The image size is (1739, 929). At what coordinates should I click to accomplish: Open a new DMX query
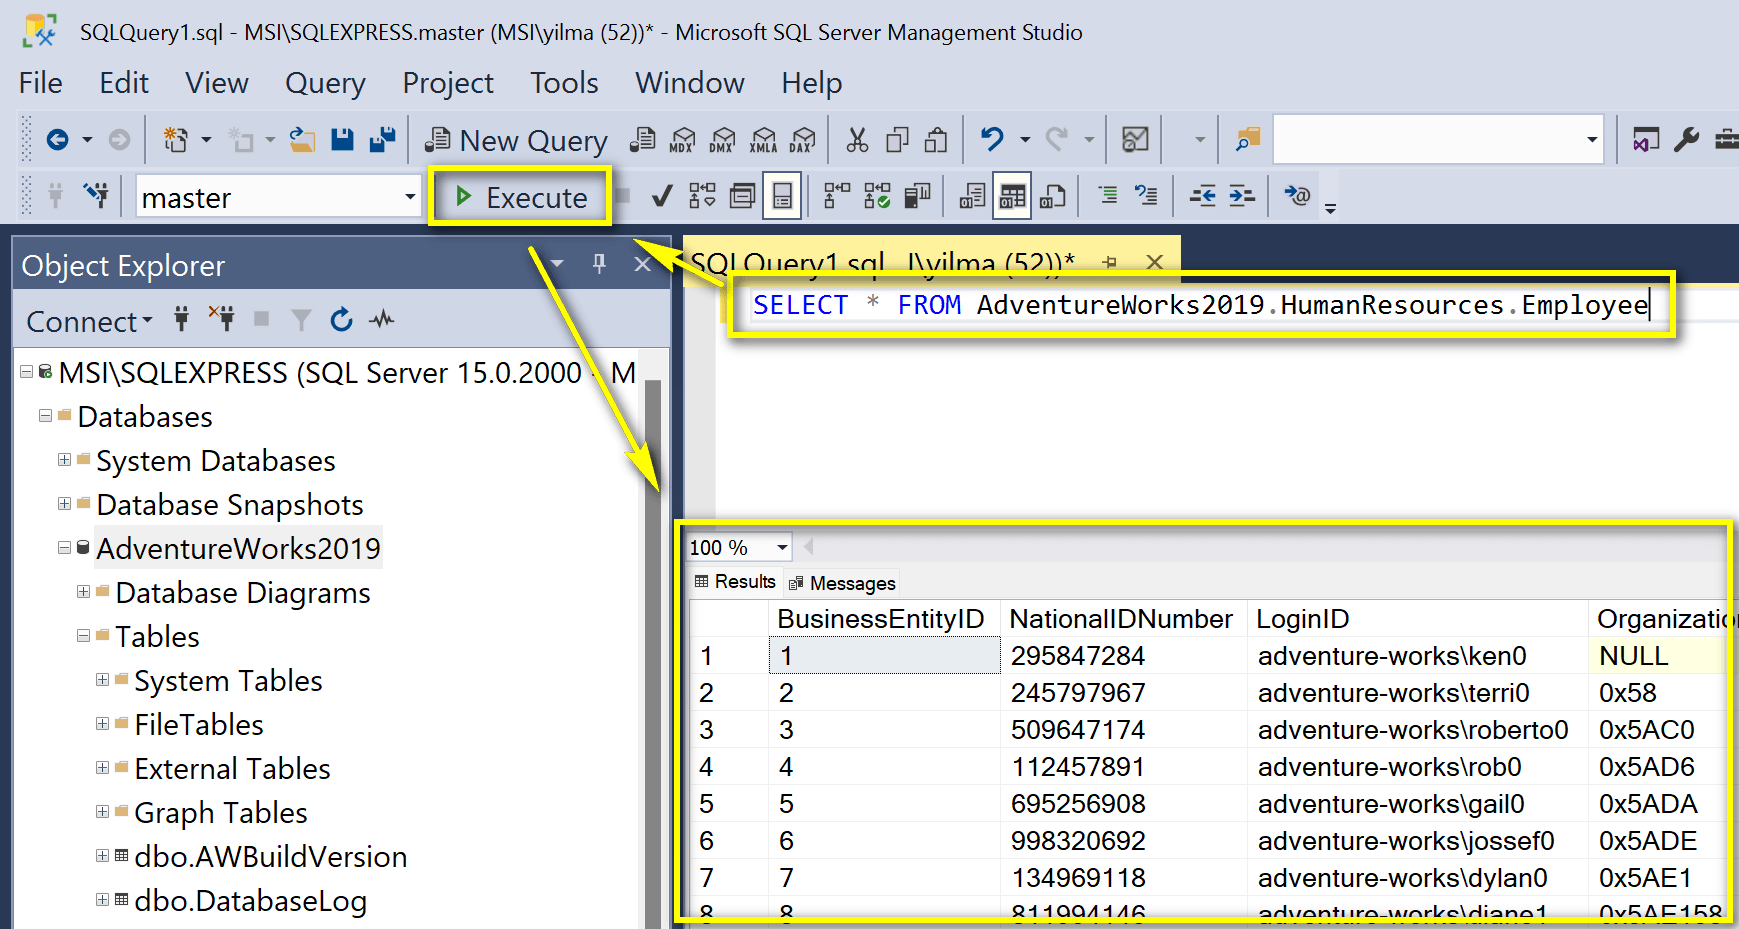coord(722,139)
